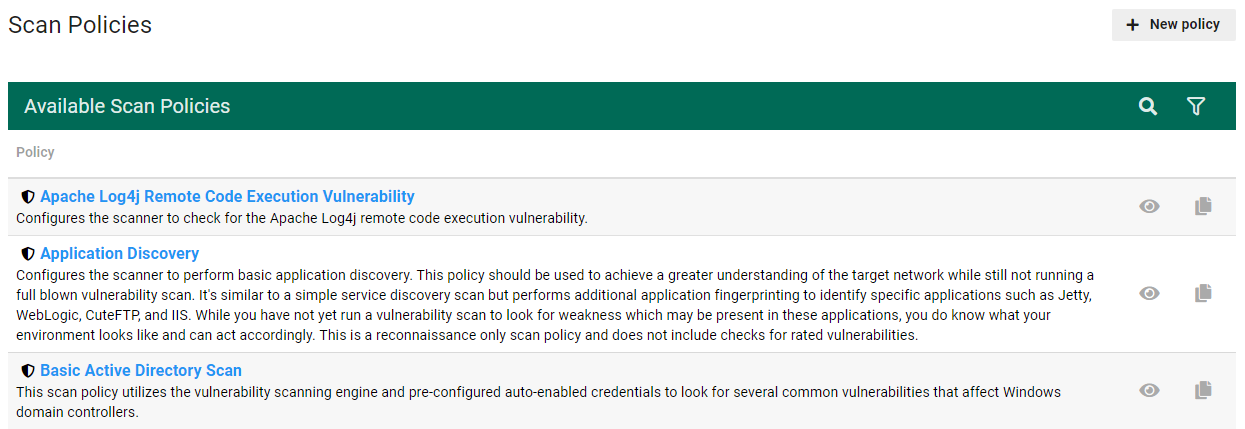Open search in Available Scan Policies header

(1148, 106)
